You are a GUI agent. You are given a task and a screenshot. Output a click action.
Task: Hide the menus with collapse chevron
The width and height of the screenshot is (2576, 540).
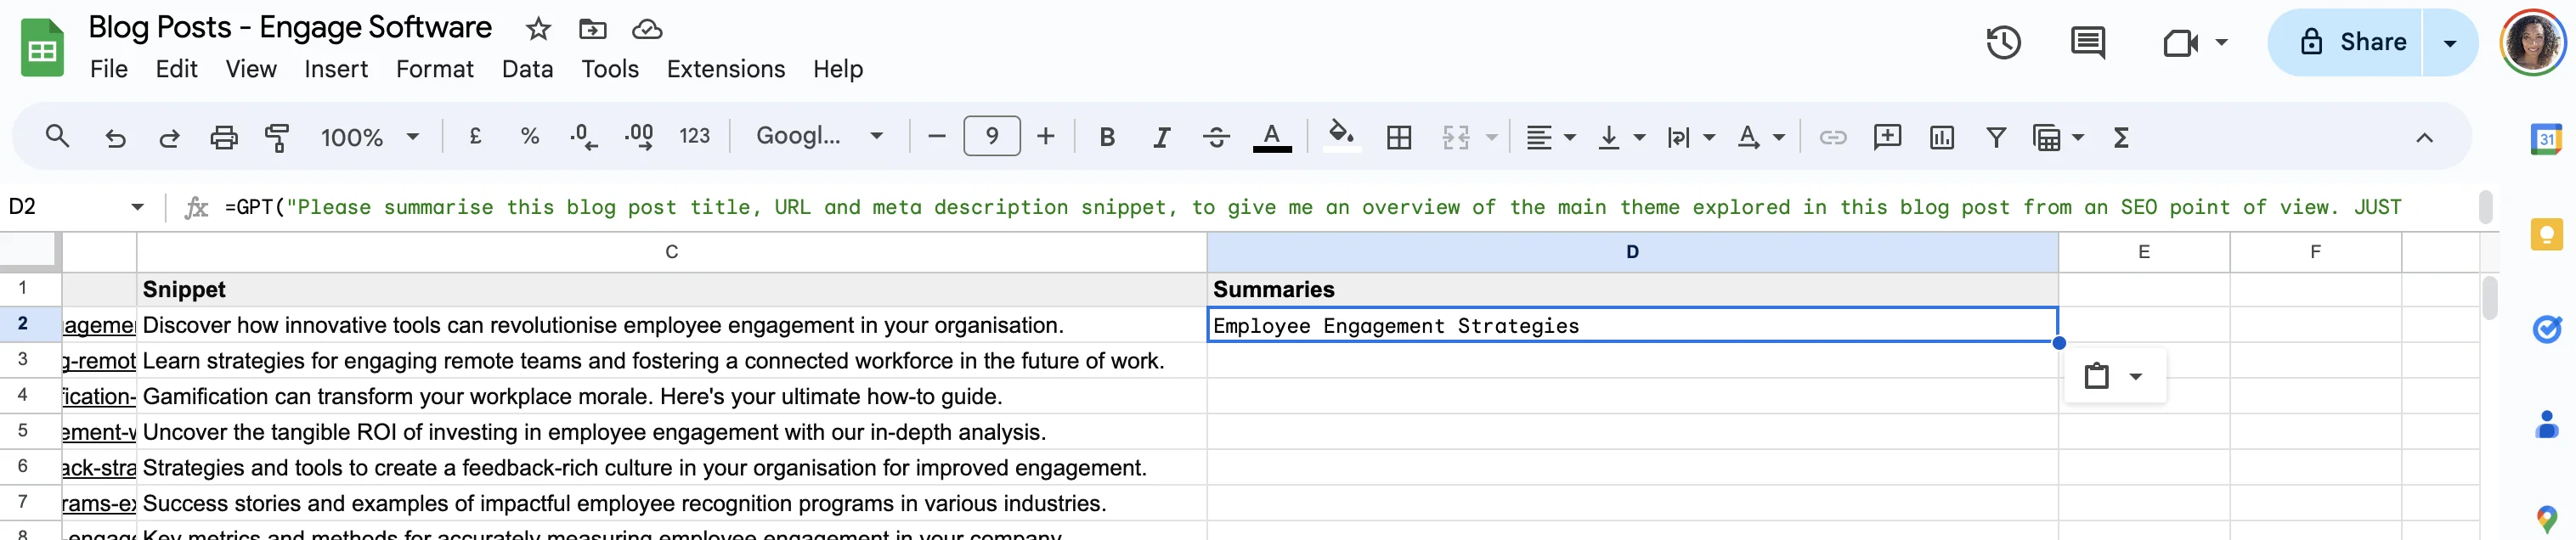[x=2424, y=138]
